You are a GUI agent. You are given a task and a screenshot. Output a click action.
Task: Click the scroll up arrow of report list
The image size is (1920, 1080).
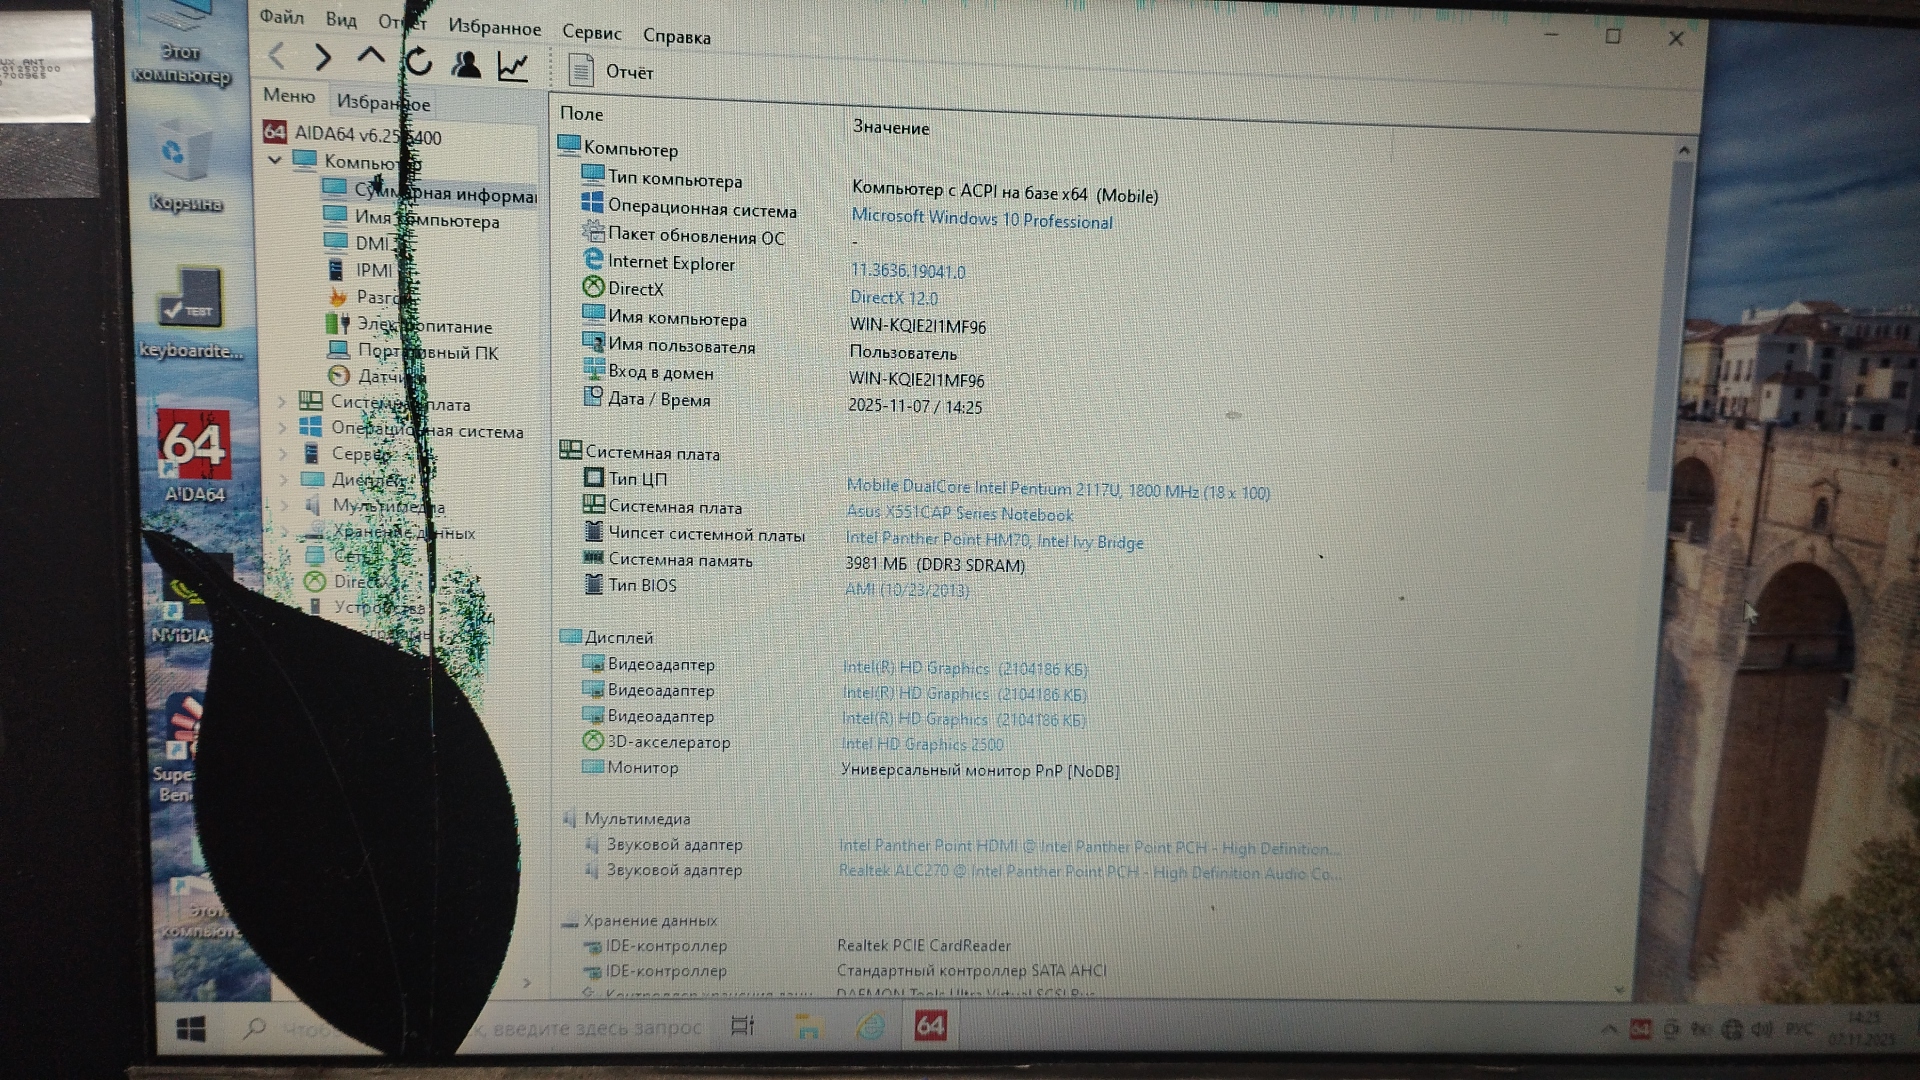point(1684,150)
